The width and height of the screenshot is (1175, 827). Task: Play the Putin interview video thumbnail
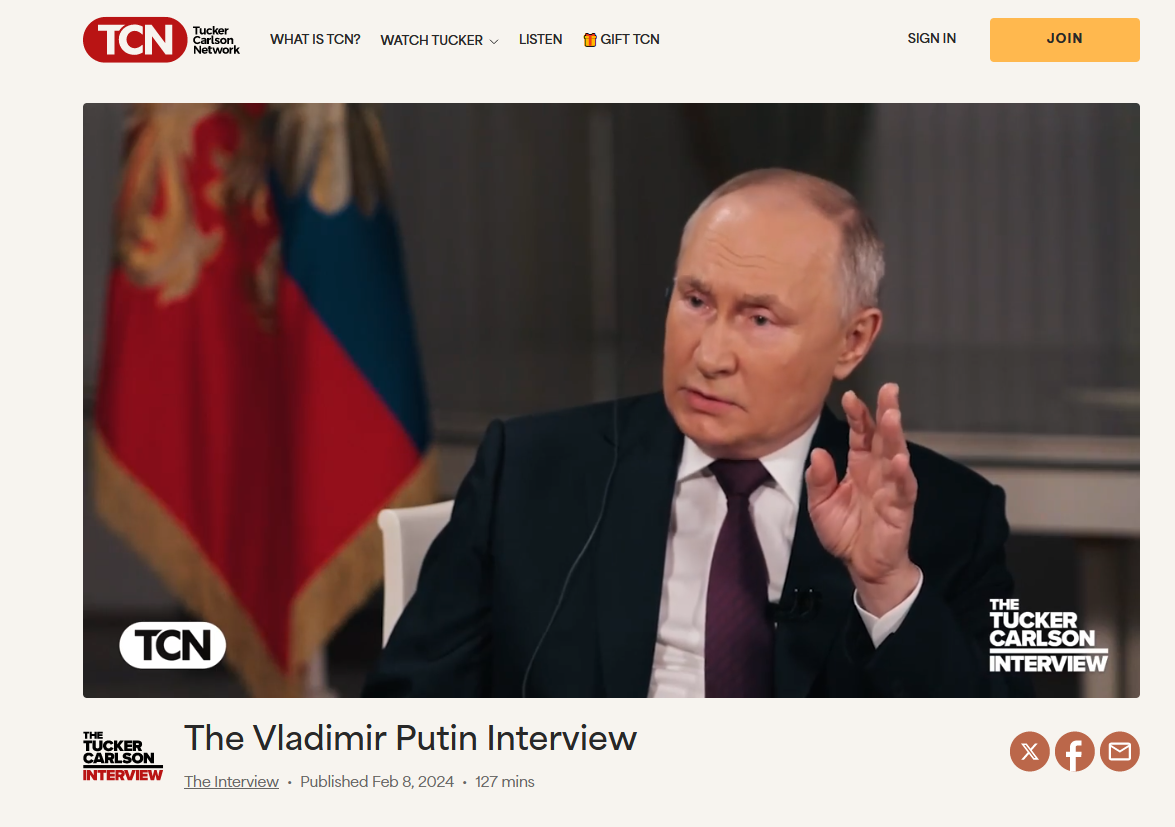pos(611,400)
